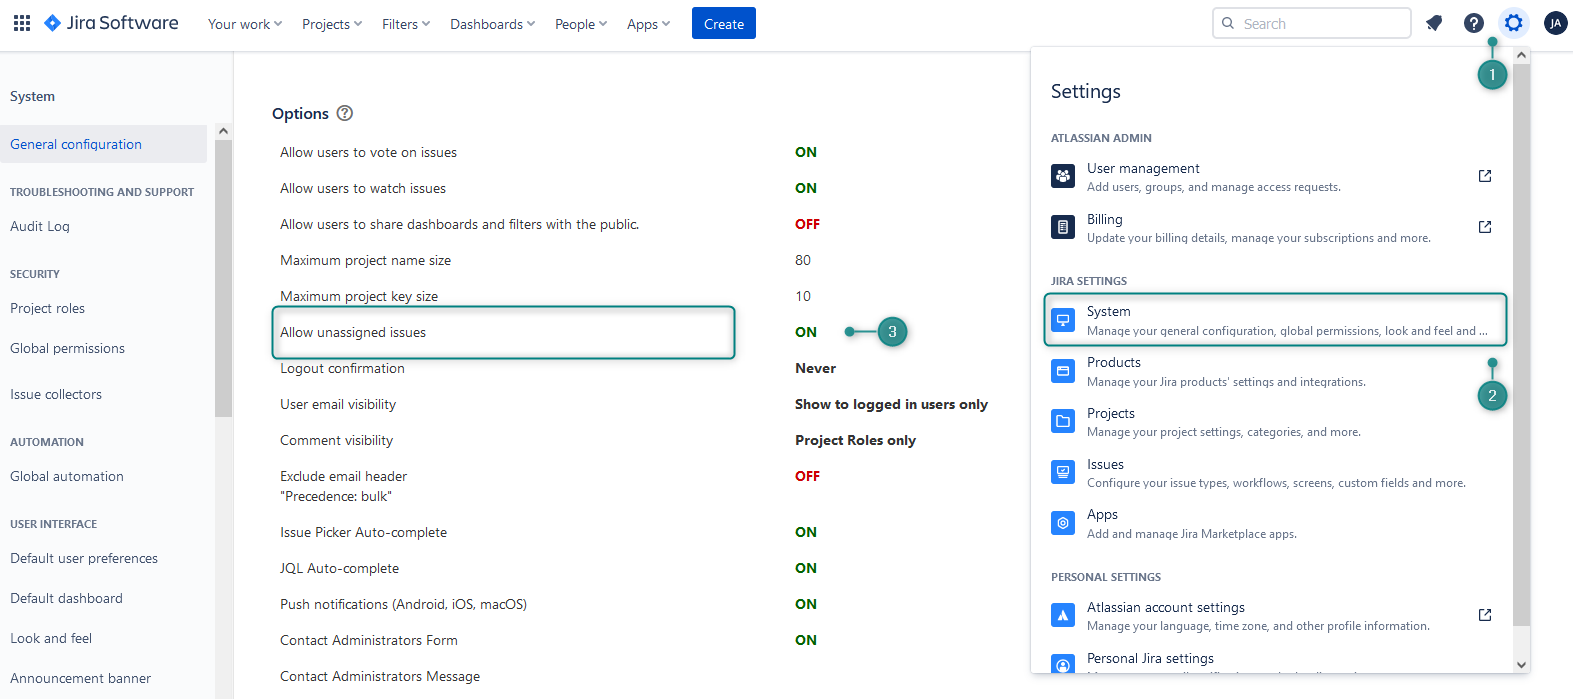
Task: Click the Projects folder icon in Settings
Action: pyautogui.click(x=1063, y=421)
